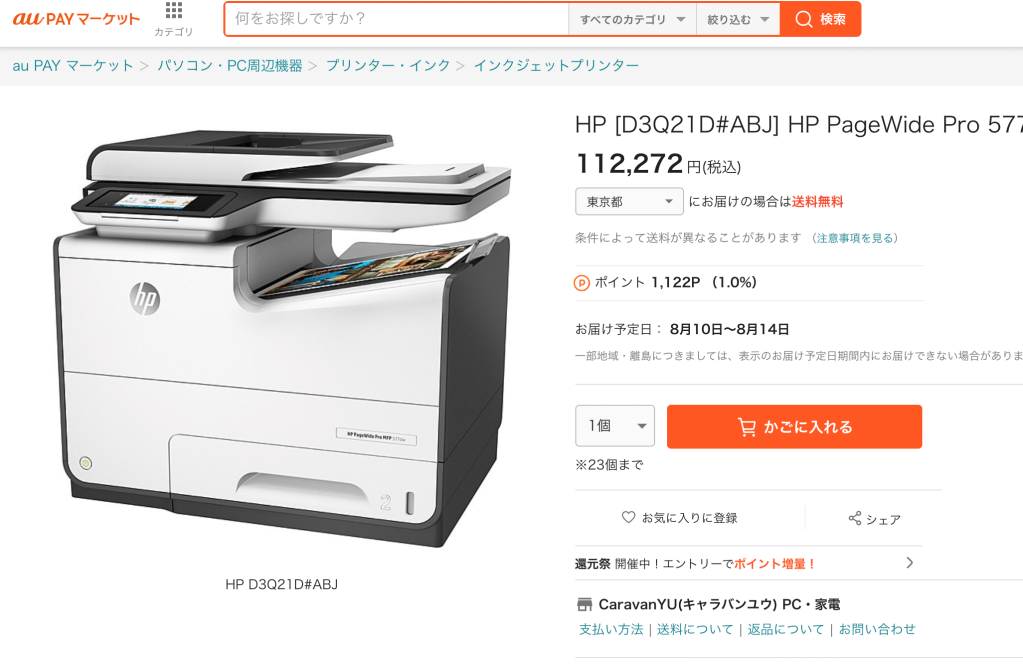Click the シェア share icon
Viewport: 1023px width, 665px height.
point(855,518)
